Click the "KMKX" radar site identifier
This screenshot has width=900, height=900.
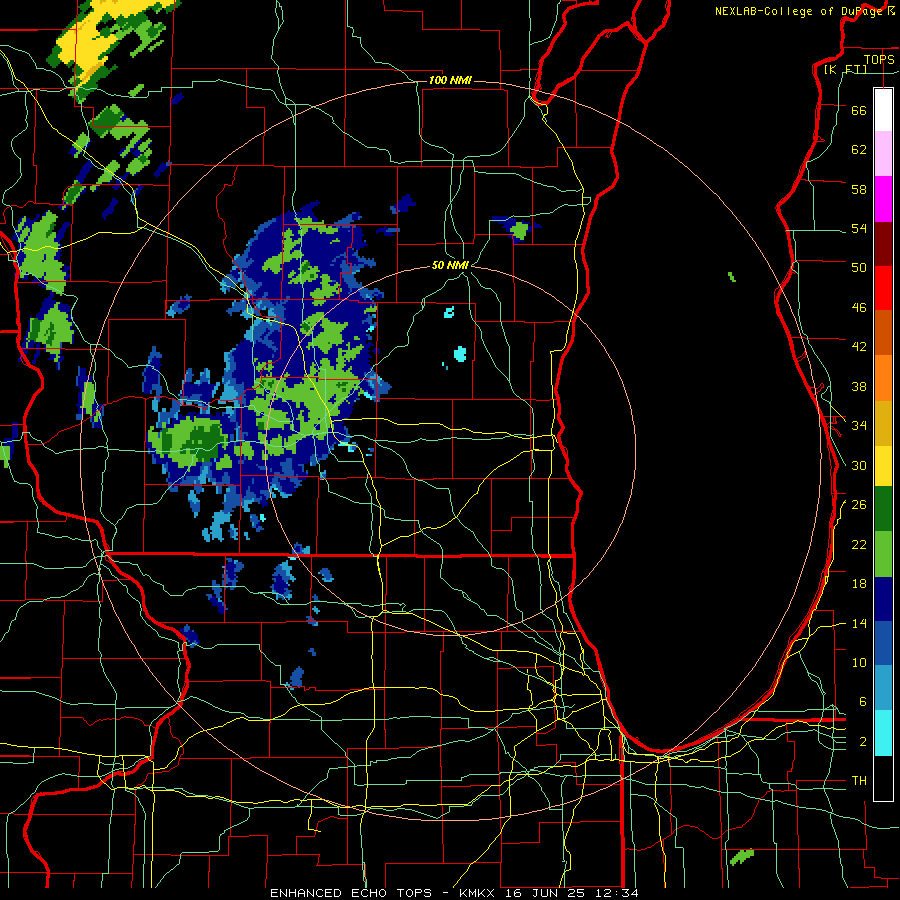pos(479,893)
